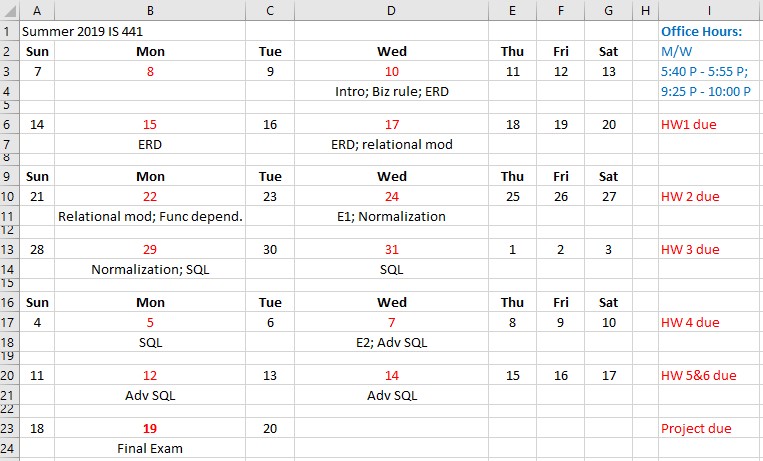Select the 'Intro; Biz rule; ERD' cell

(x=391, y=92)
